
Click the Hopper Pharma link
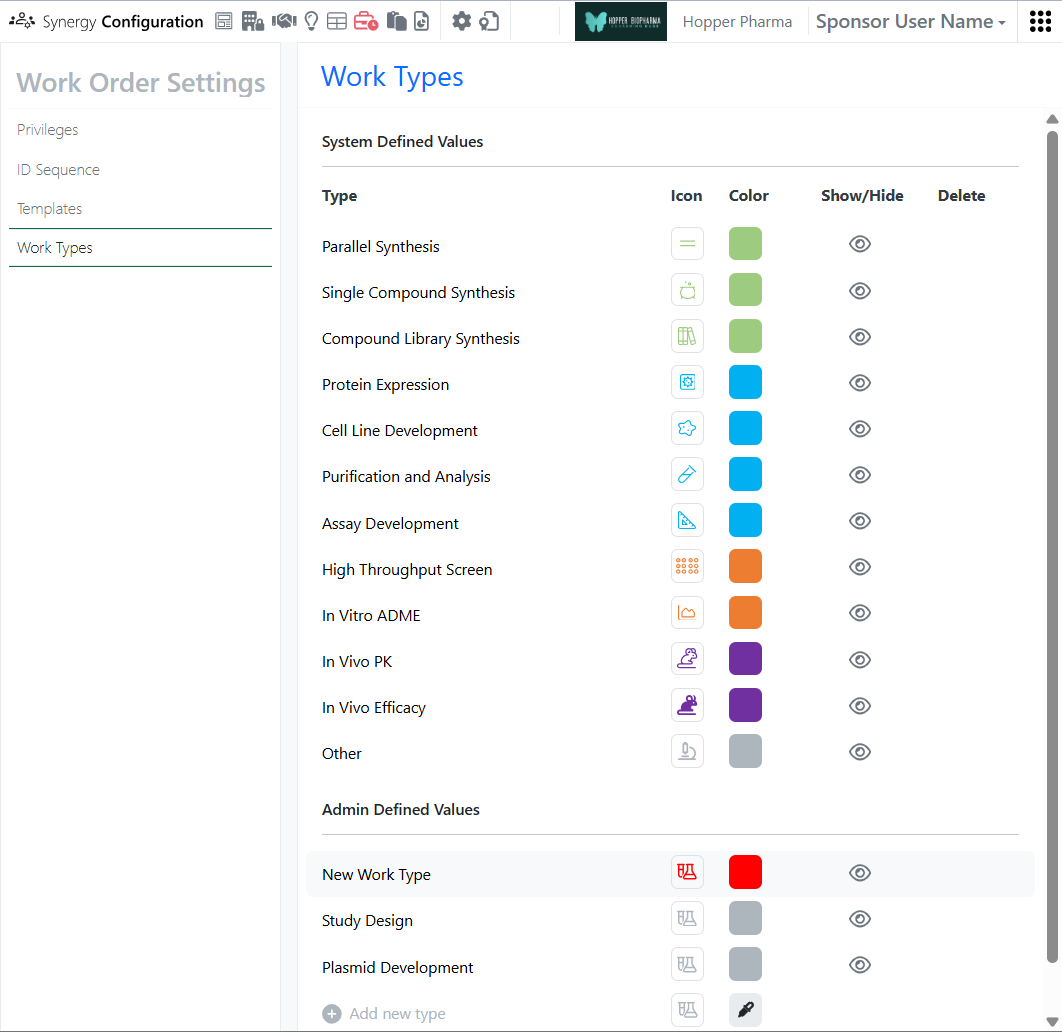(x=737, y=22)
